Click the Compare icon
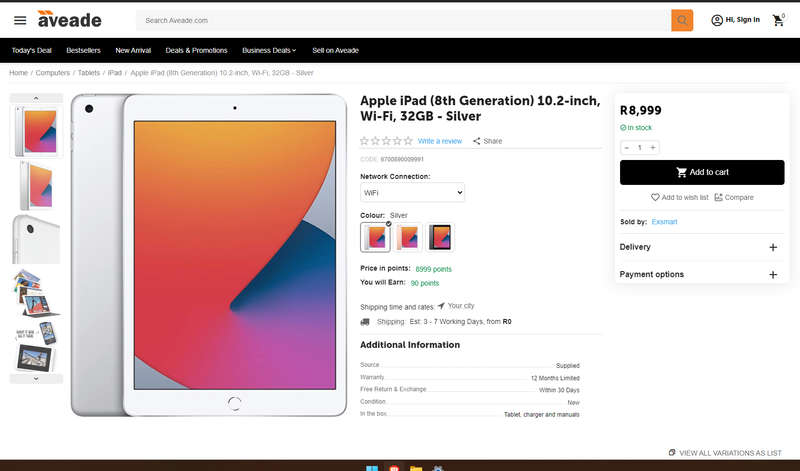 tap(718, 197)
